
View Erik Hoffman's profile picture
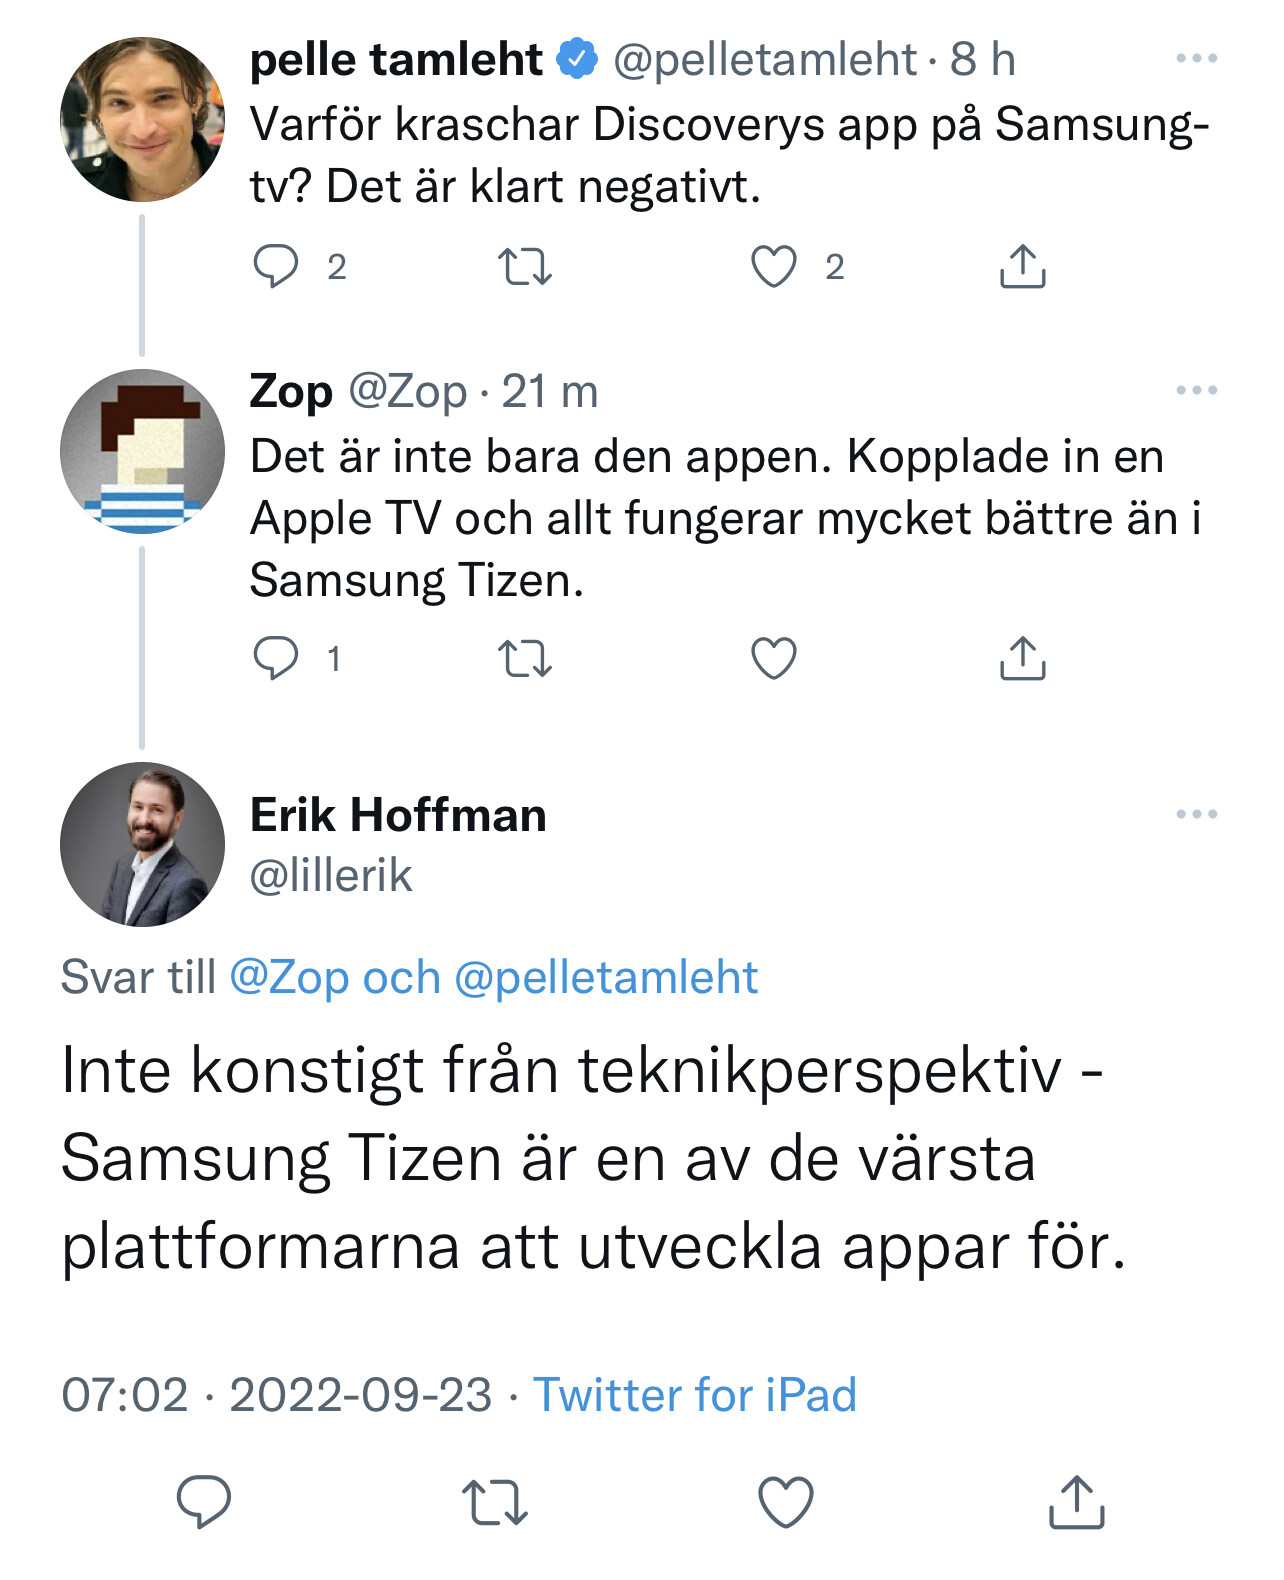142,844
